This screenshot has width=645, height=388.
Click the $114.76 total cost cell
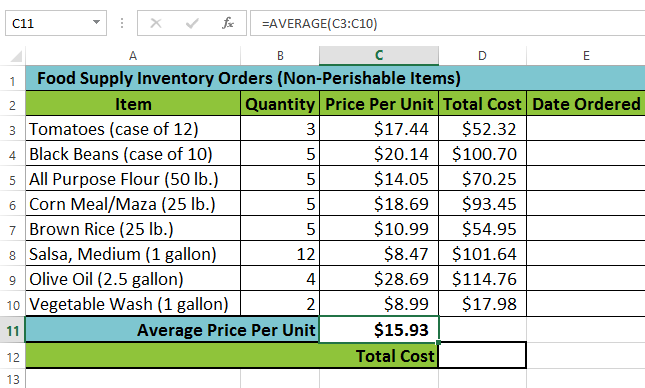pyautogui.click(x=483, y=279)
